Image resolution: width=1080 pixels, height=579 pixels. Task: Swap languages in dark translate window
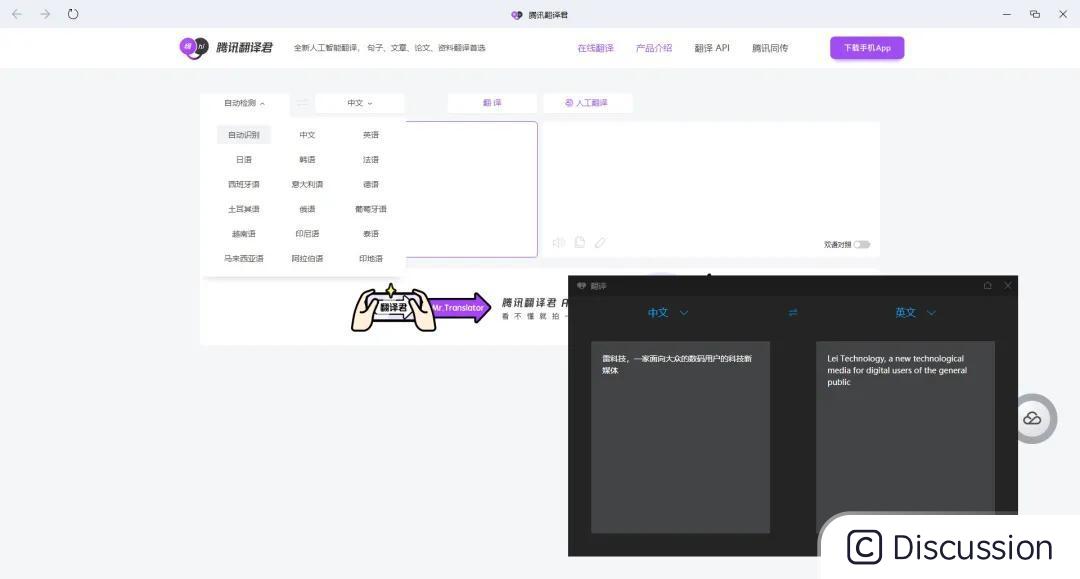click(x=793, y=313)
